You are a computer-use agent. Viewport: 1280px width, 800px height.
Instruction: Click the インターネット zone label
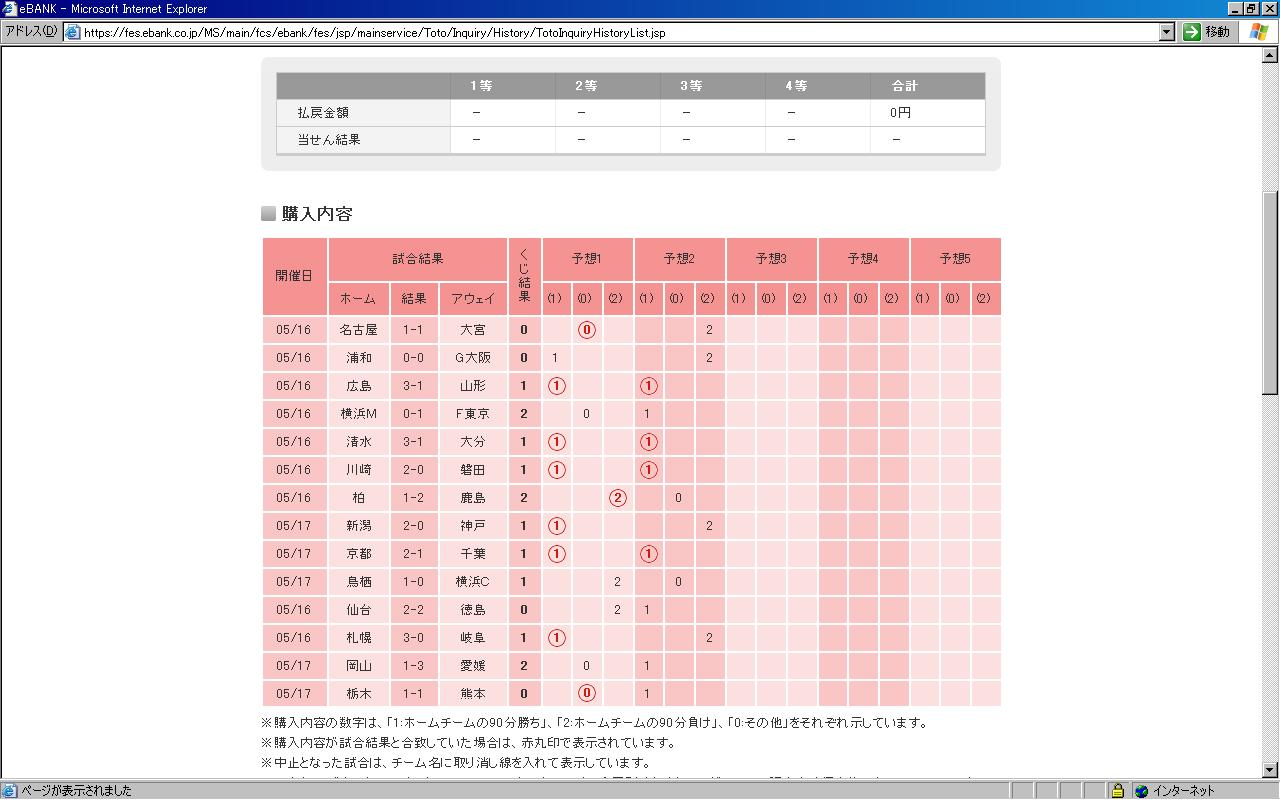click(1184, 791)
